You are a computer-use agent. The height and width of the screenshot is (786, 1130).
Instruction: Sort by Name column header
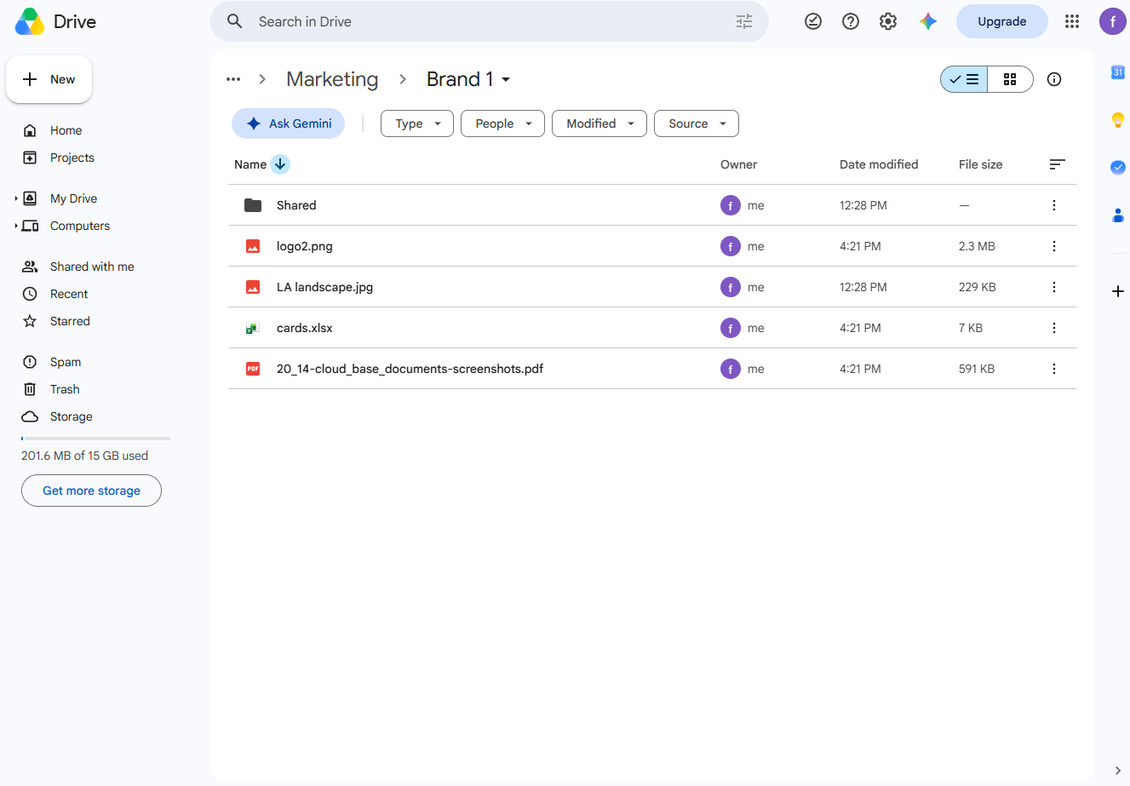[250, 164]
